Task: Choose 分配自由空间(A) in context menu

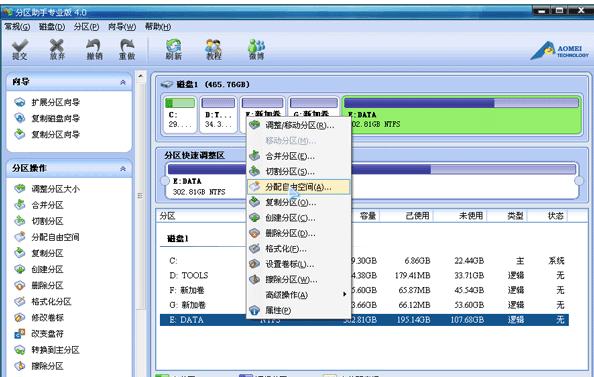Action: [x=299, y=187]
